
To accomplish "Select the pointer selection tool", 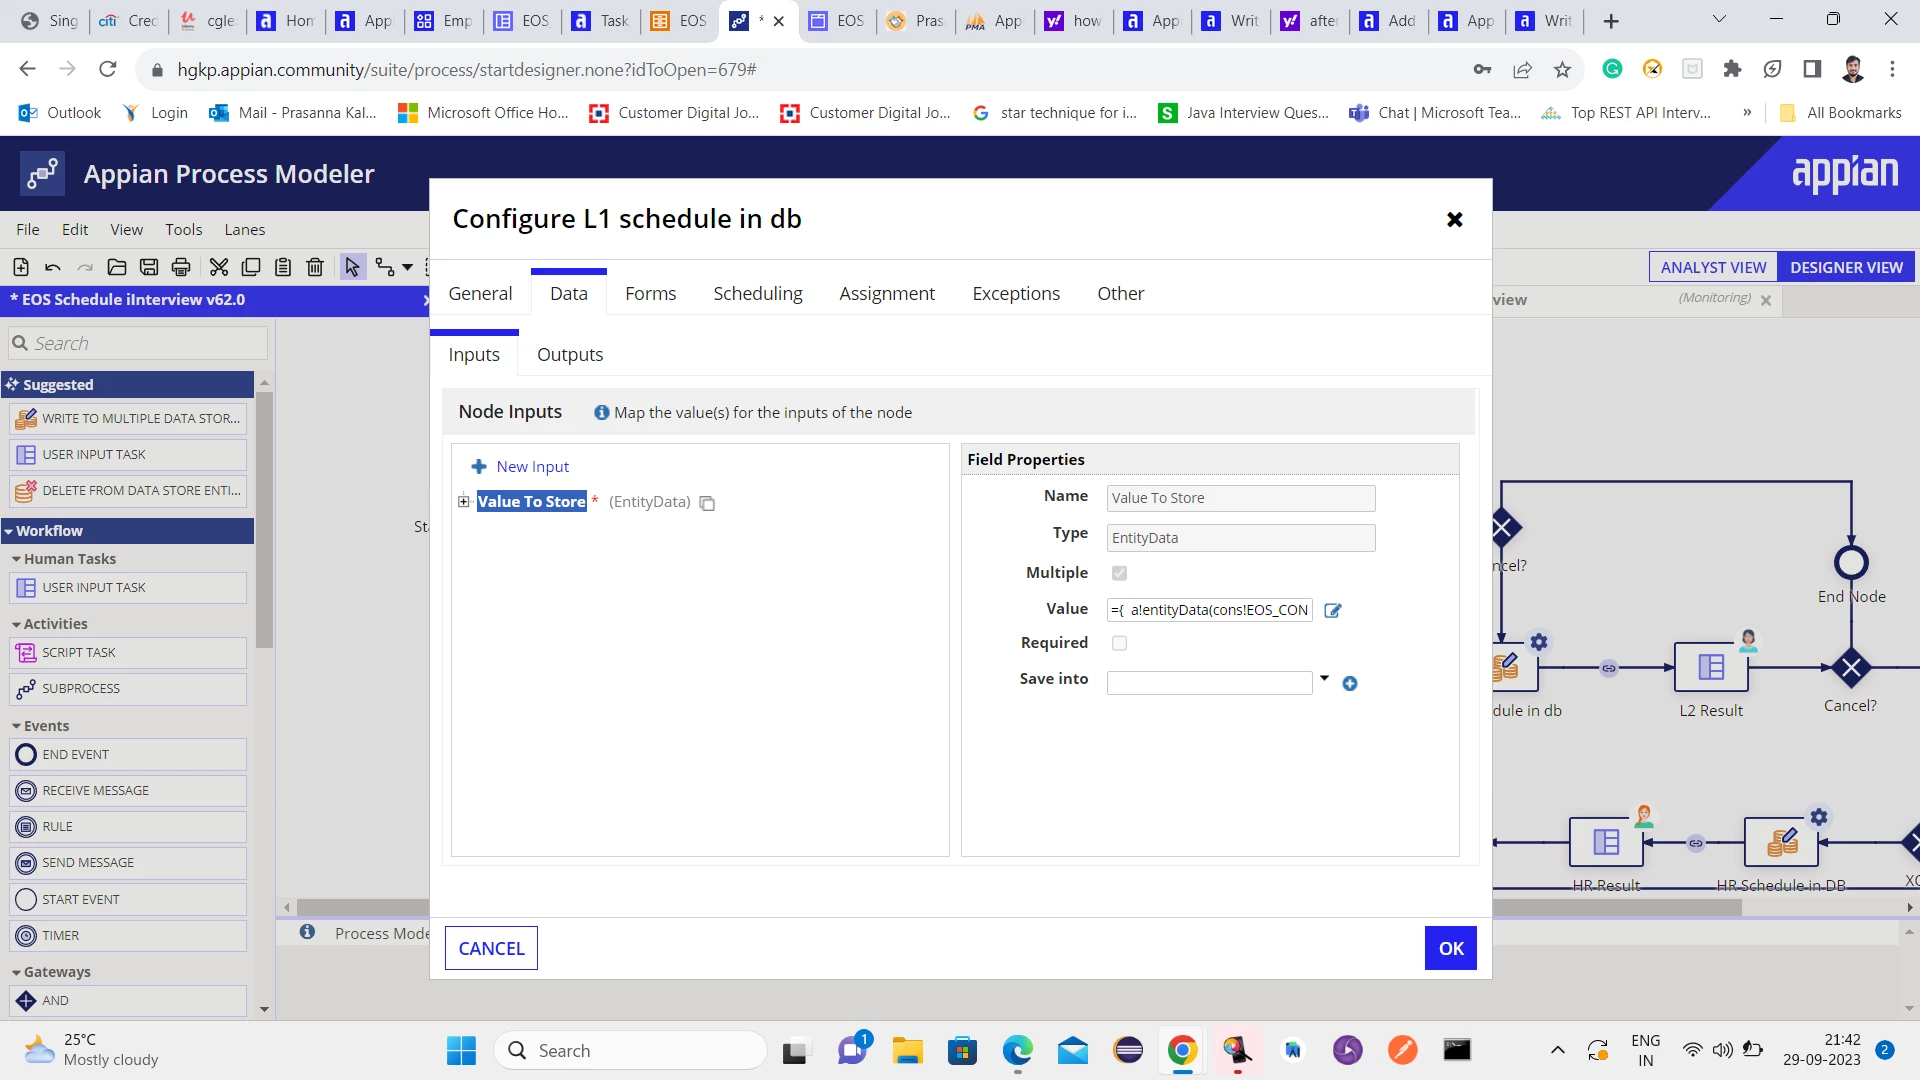I will (x=352, y=267).
